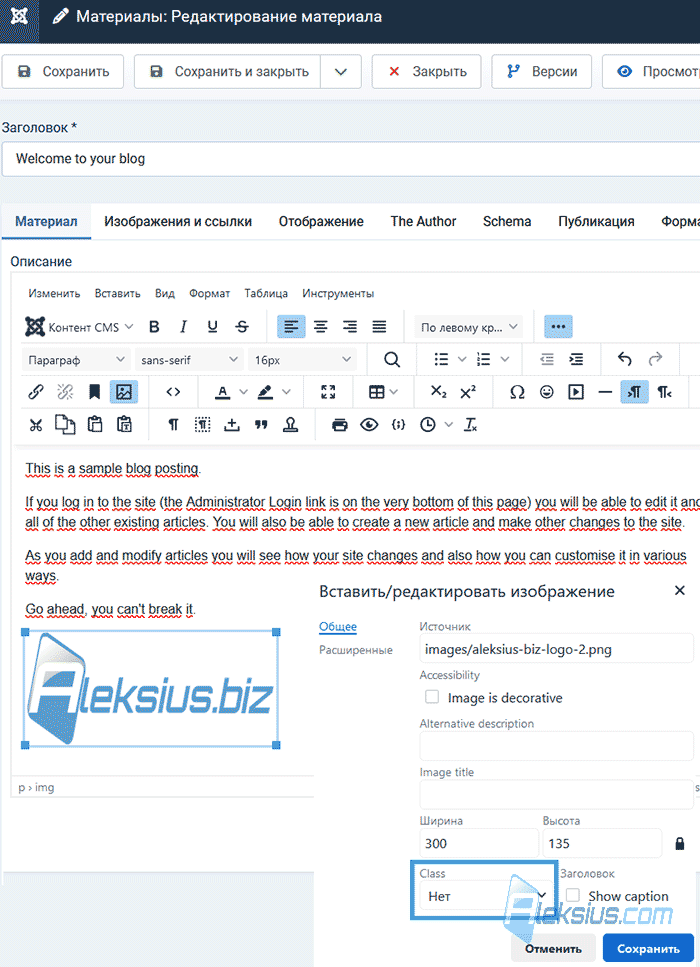This screenshot has height=967, width=700.
Task: Expand the Save and close dropdown arrow
Action: pyautogui.click(x=340, y=72)
